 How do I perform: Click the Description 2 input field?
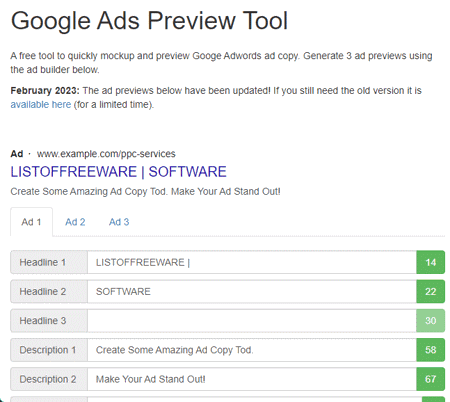point(252,379)
